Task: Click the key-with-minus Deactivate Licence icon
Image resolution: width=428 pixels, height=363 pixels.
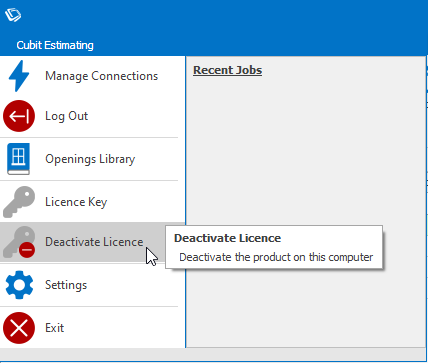Action: point(19,242)
